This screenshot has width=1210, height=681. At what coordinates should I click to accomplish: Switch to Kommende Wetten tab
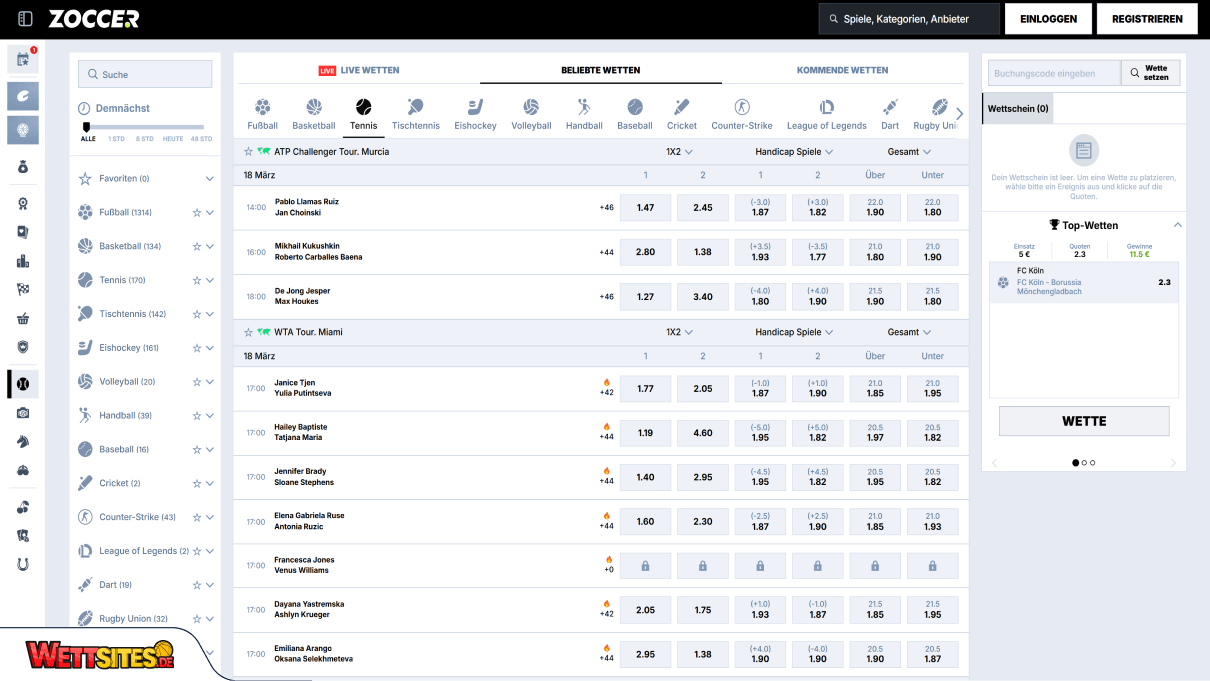pyautogui.click(x=842, y=71)
